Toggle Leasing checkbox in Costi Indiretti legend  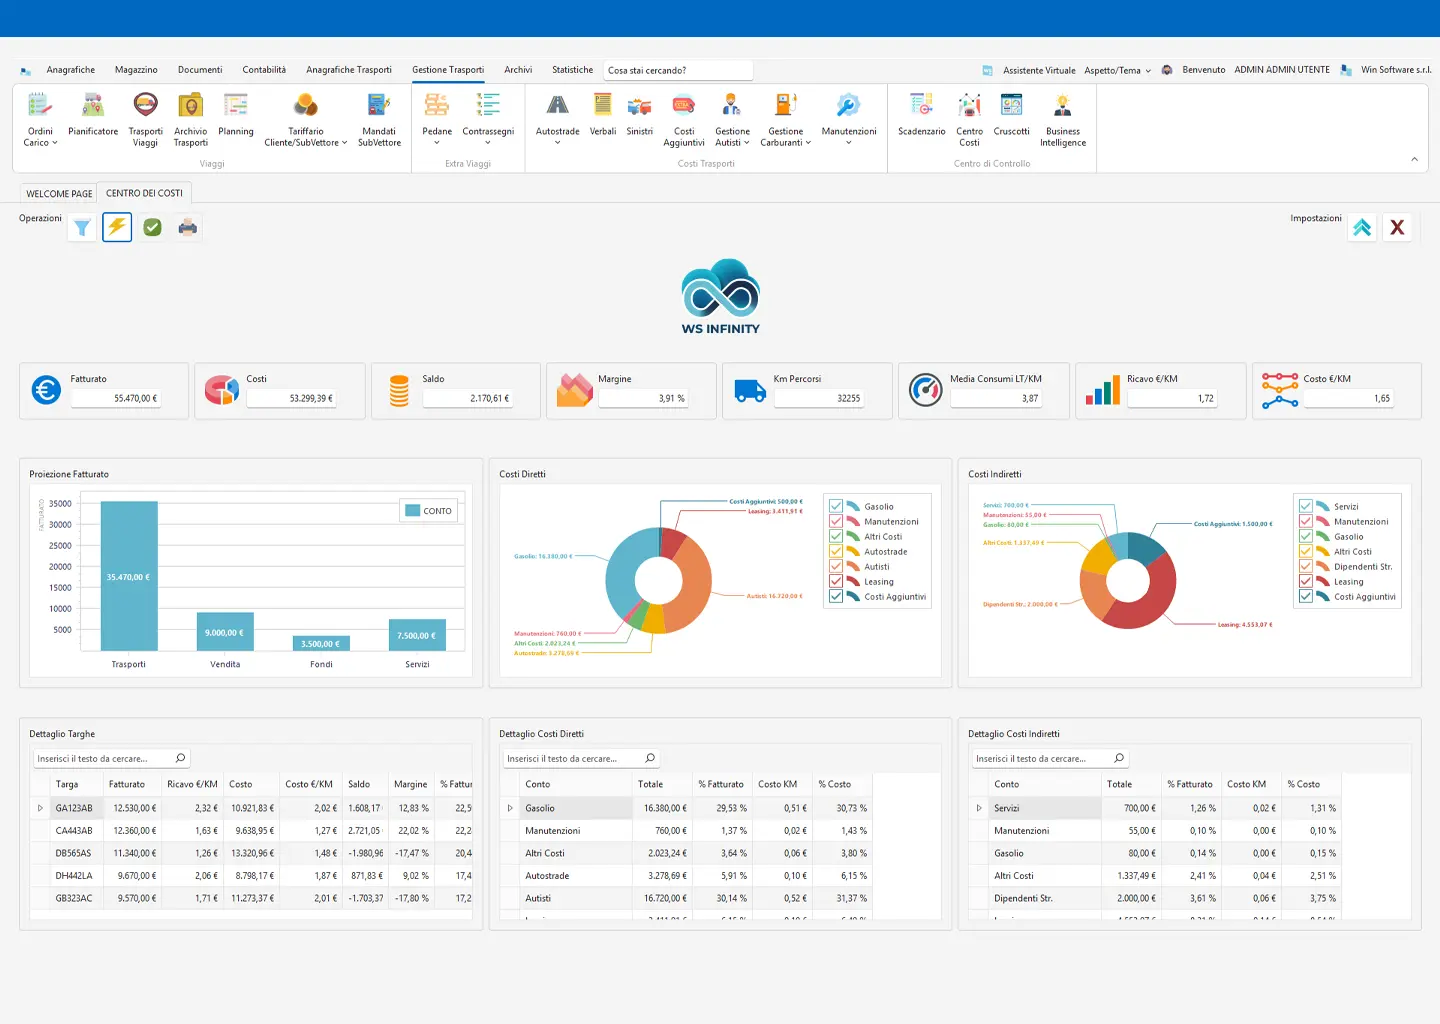point(1305,582)
